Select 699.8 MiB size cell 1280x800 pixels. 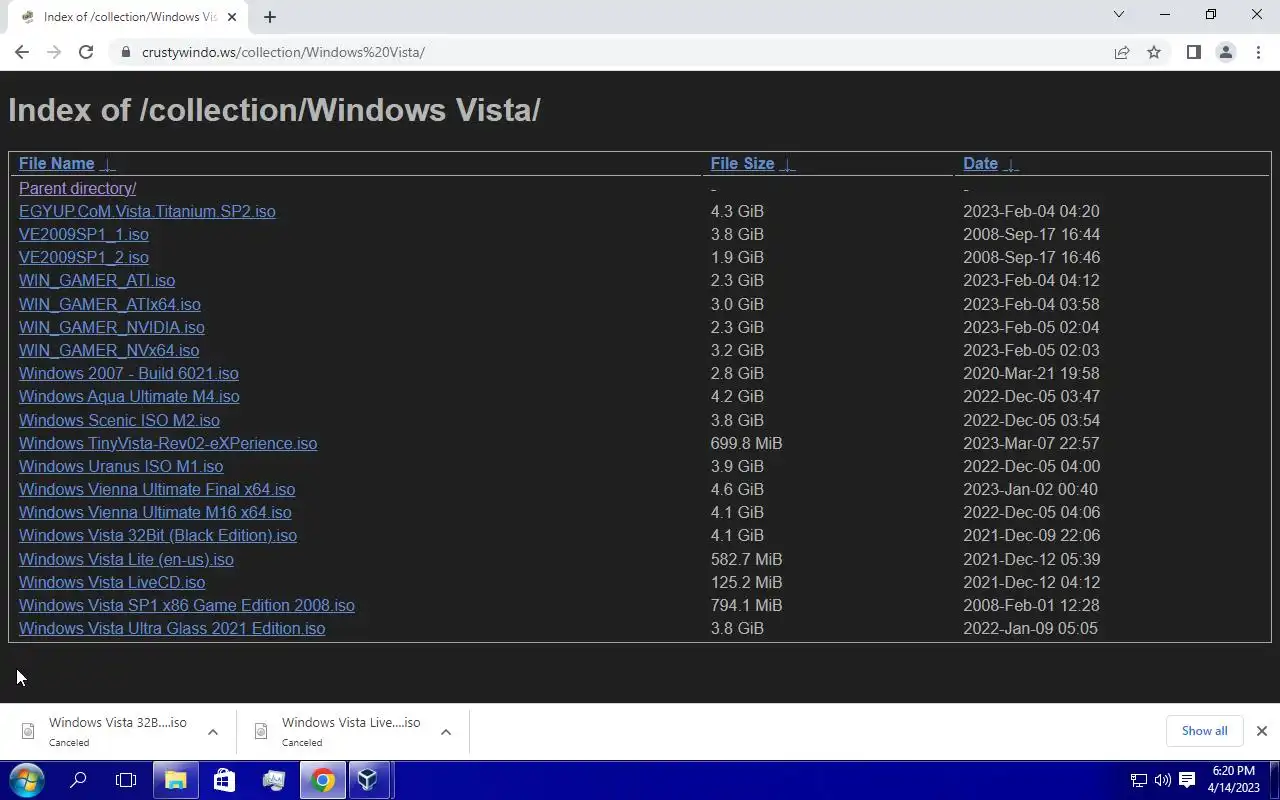click(746, 443)
